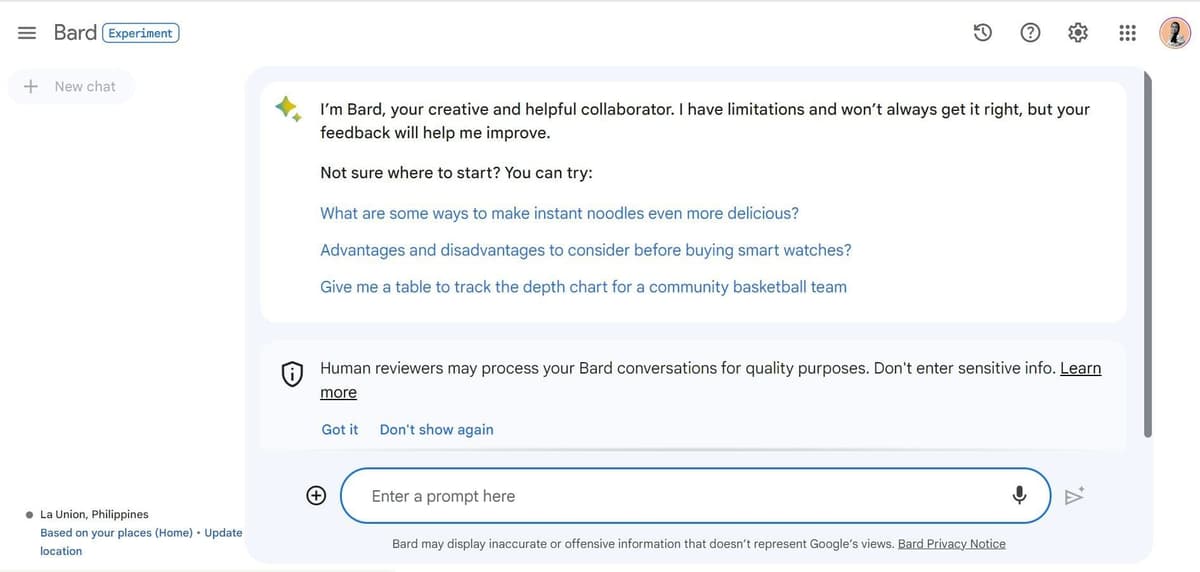Click the plus upload image icon
The height and width of the screenshot is (572, 1200).
click(x=316, y=495)
